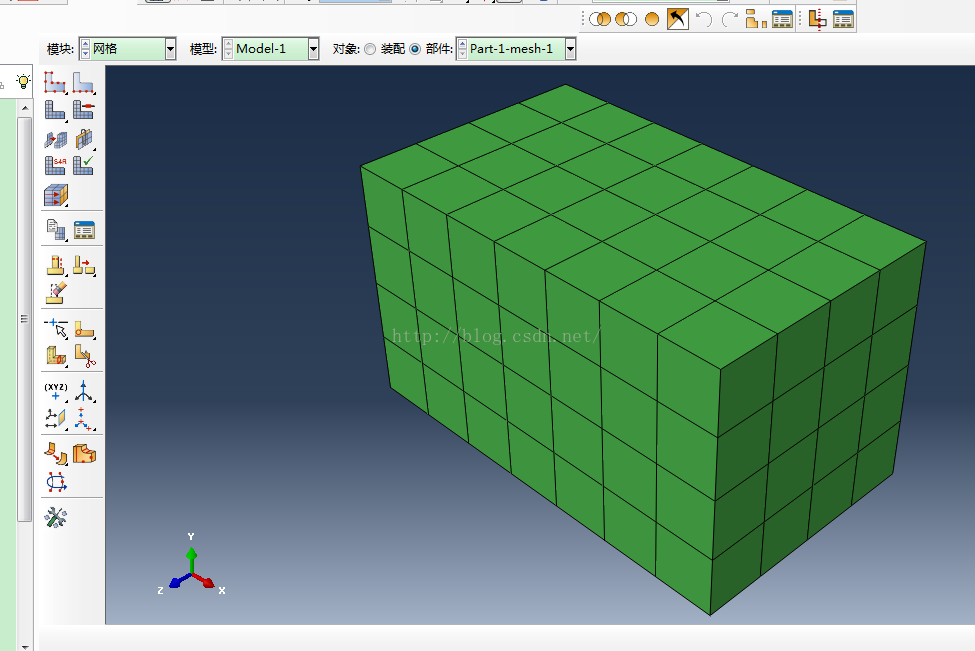The height and width of the screenshot is (651, 975).
Task: Expand the Model-1 model dropdown
Action: tap(313, 49)
